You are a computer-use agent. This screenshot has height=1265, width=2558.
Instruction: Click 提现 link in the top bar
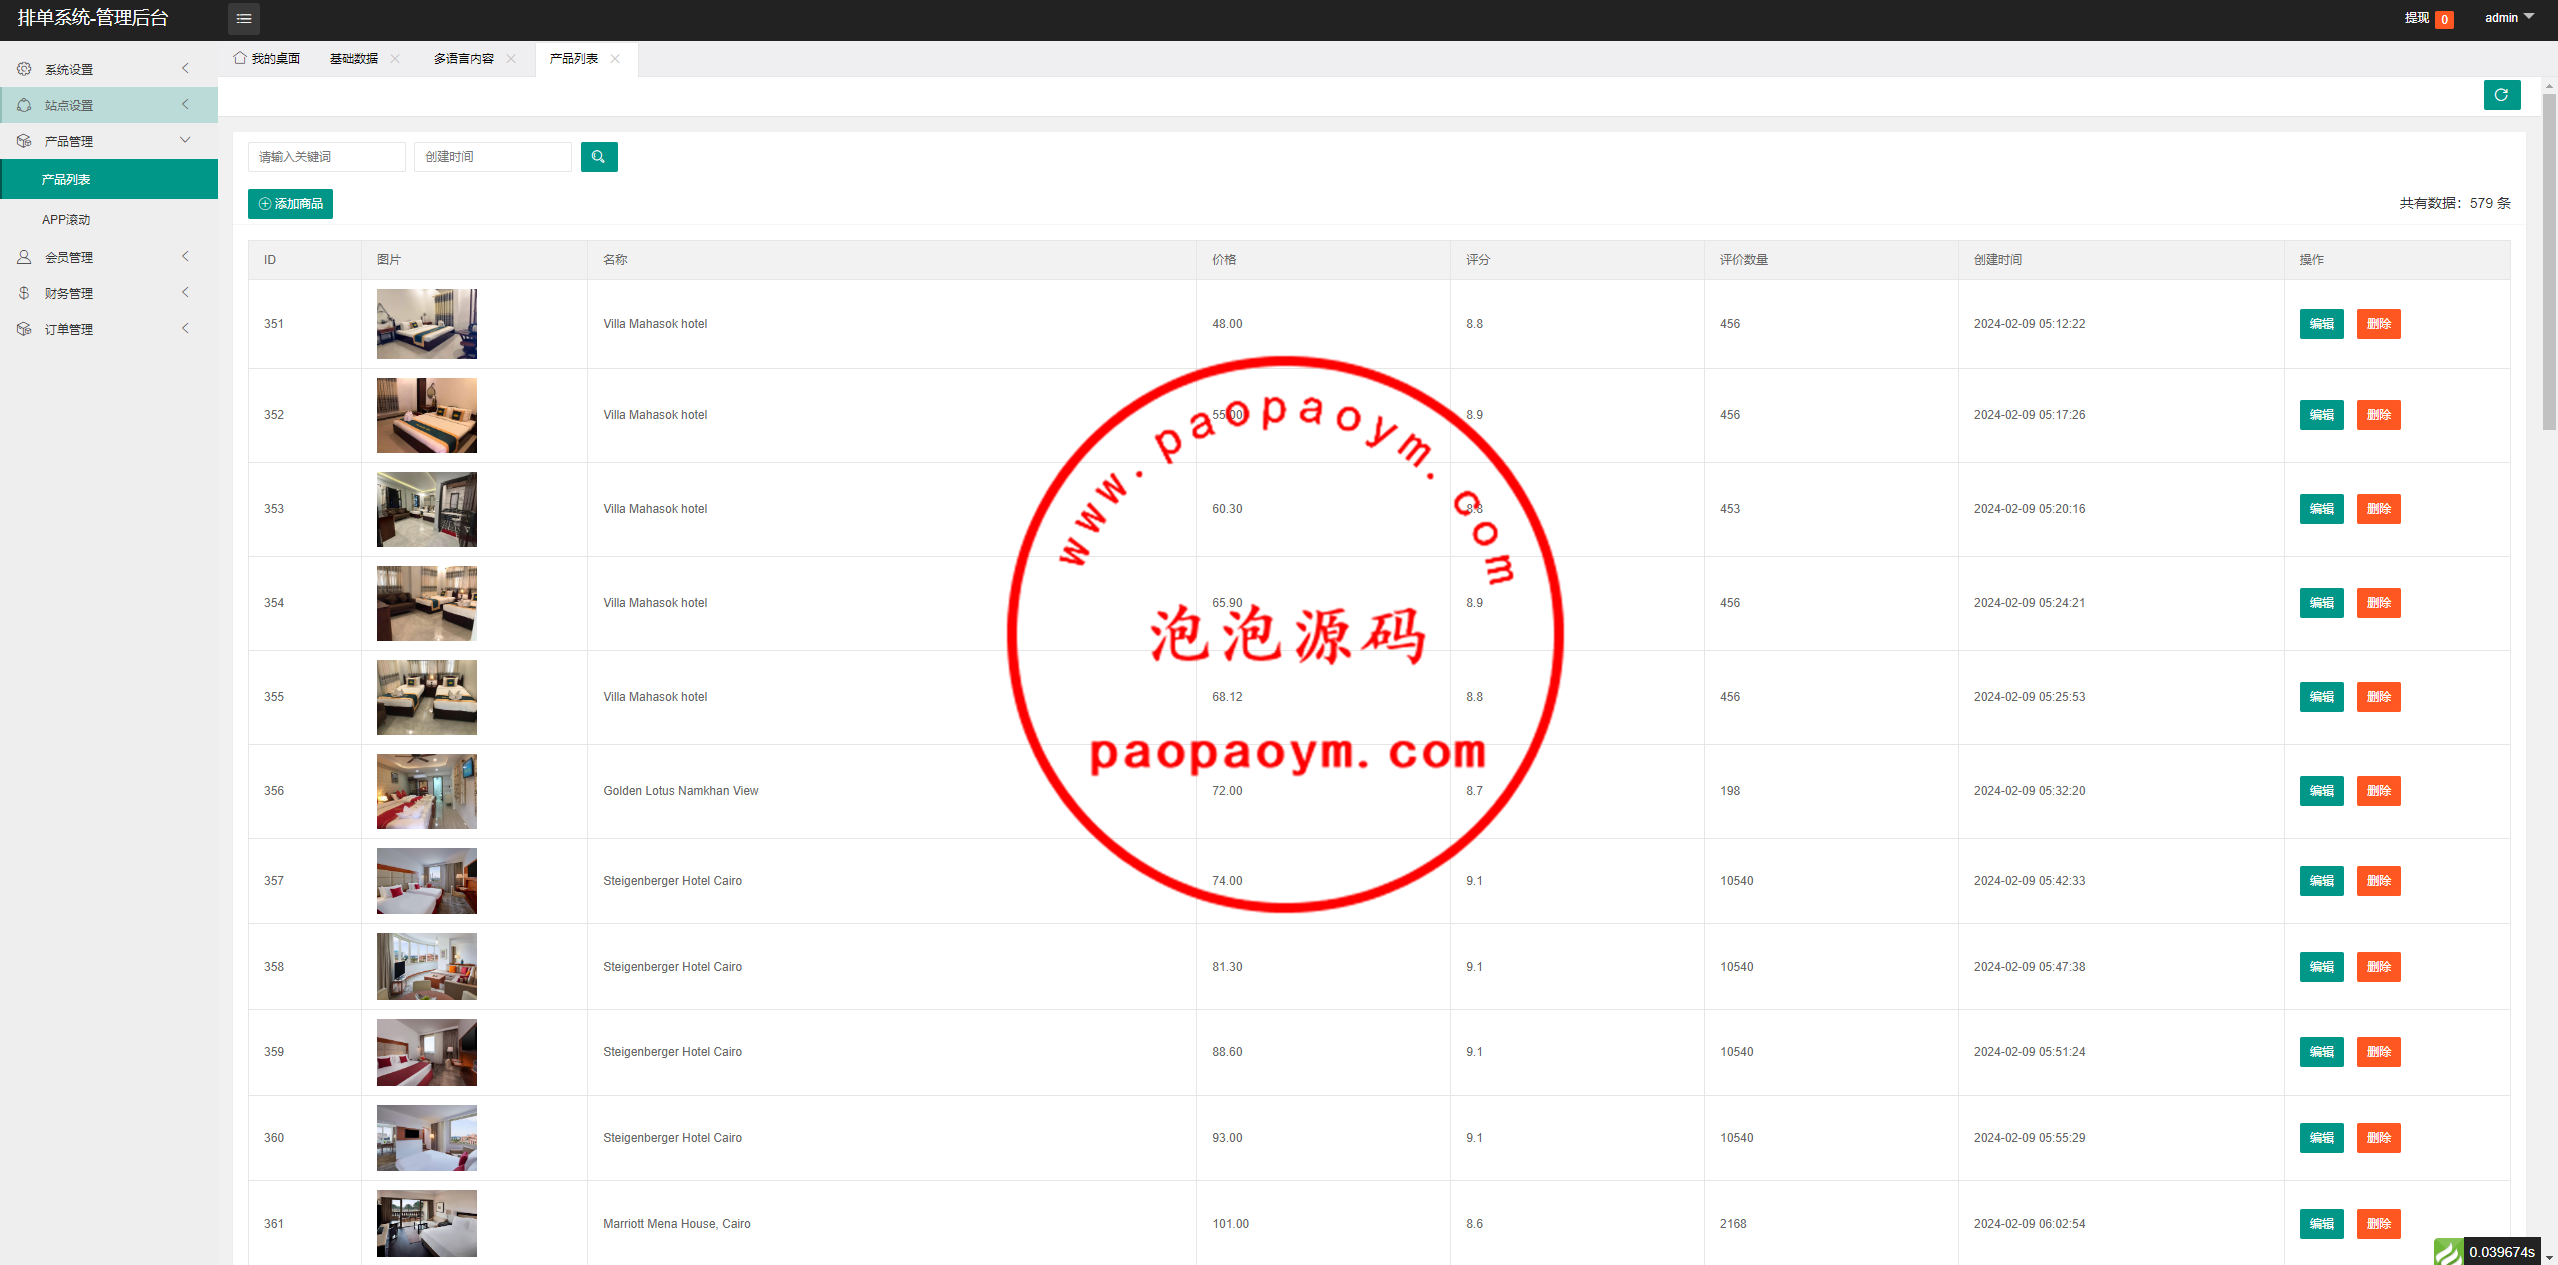pos(2416,18)
